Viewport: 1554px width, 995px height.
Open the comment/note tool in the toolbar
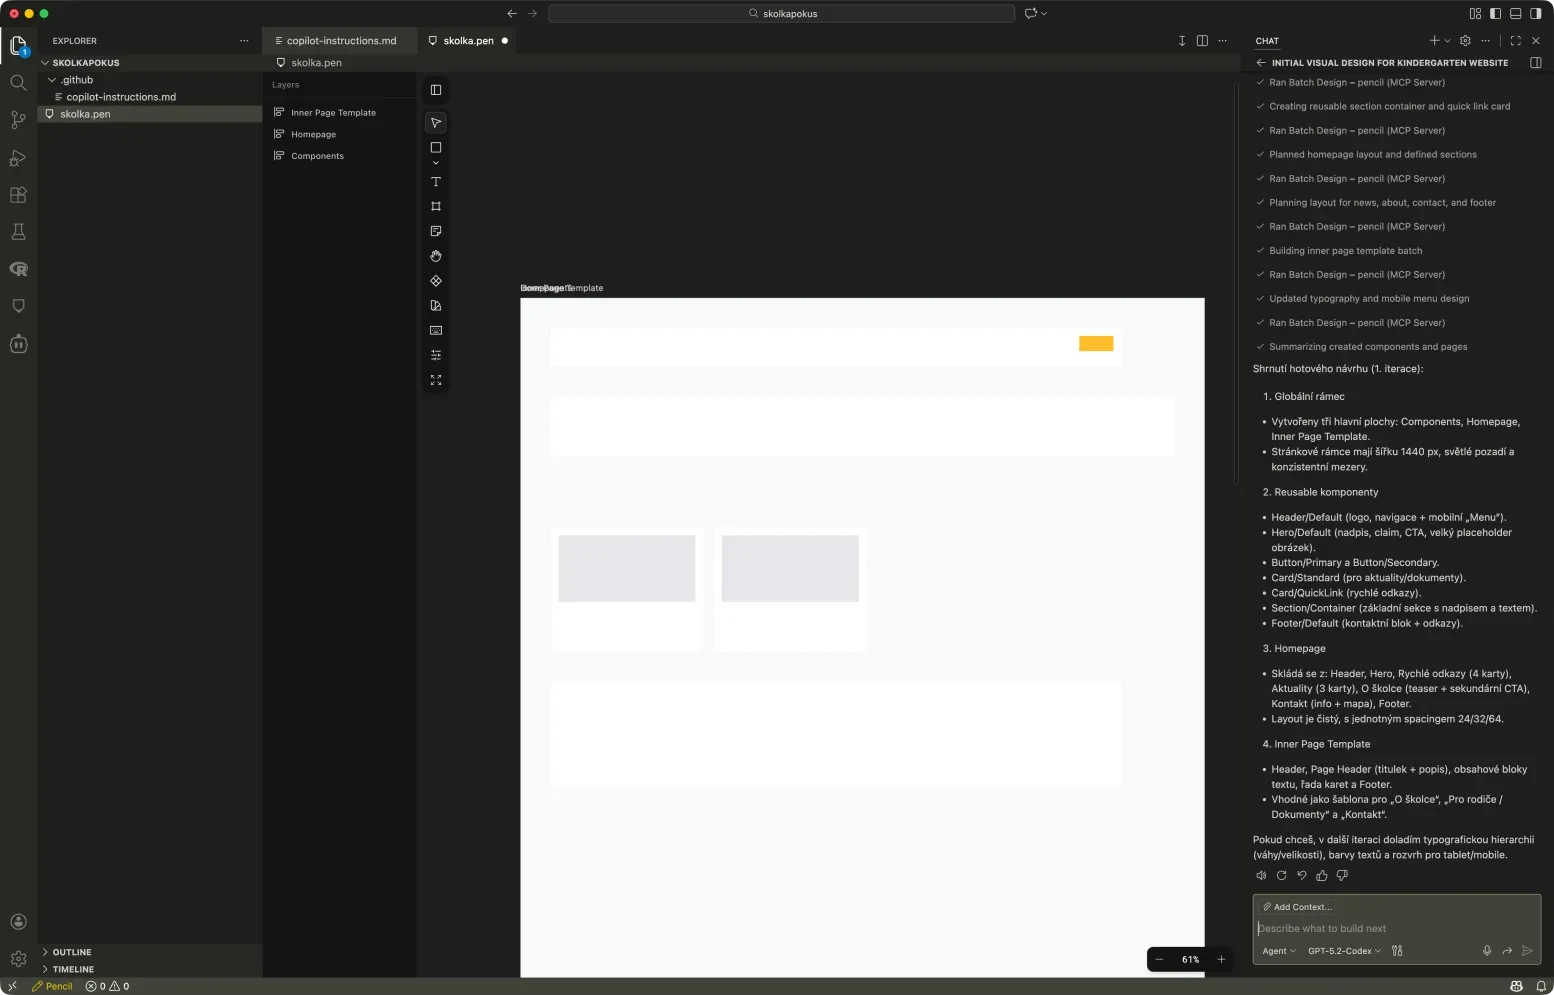point(435,231)
